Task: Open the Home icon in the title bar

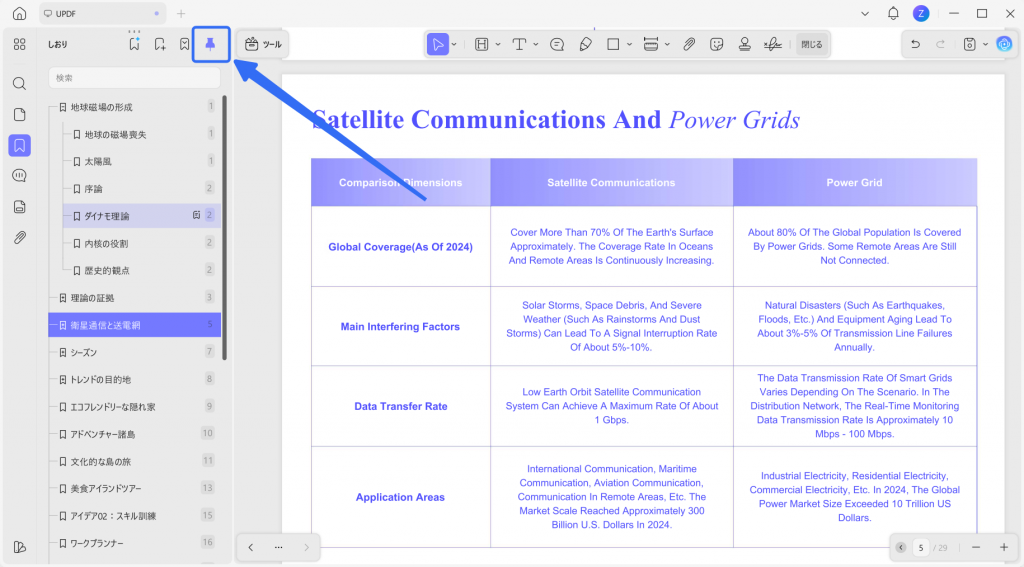Action: [20, 13]
